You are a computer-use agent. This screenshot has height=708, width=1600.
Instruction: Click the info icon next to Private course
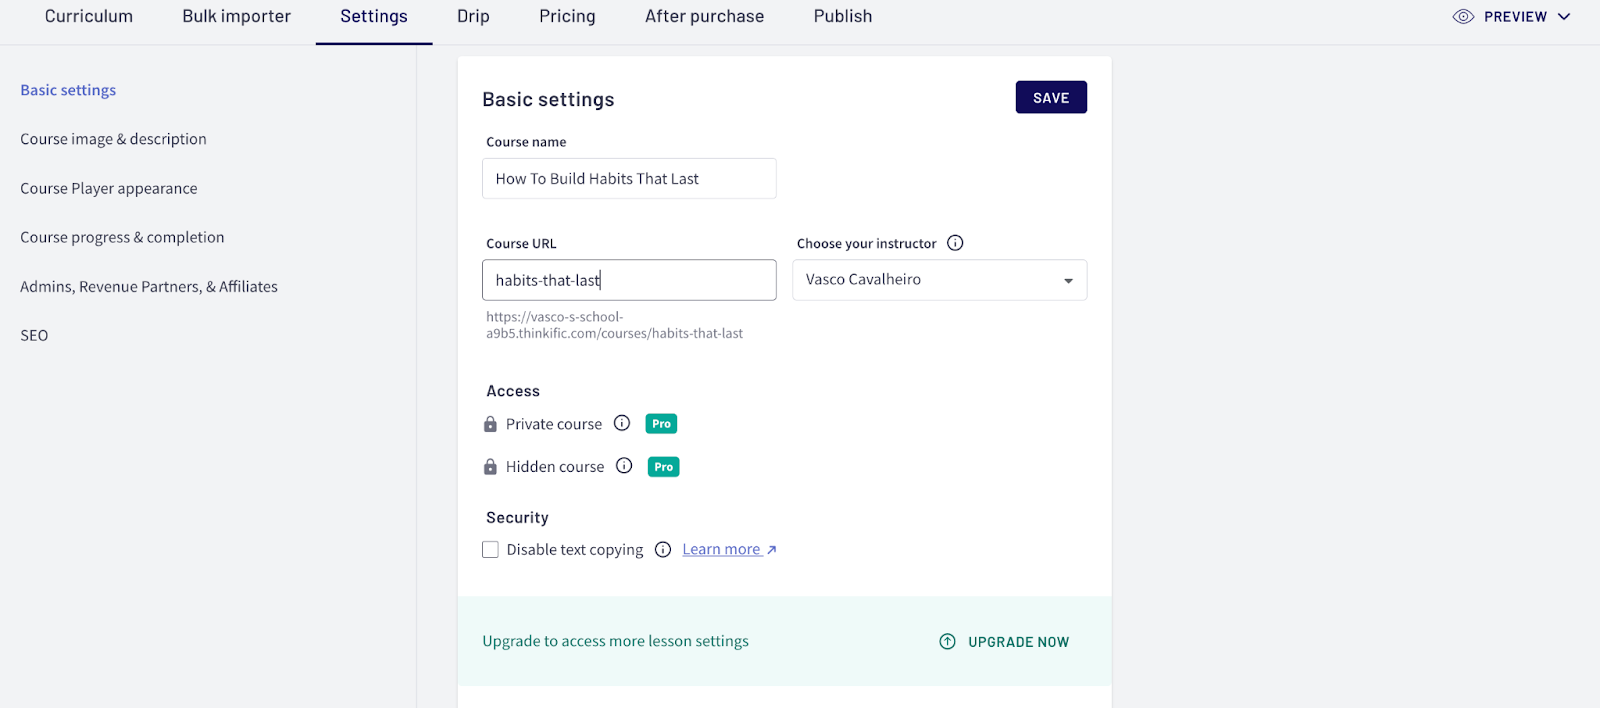point(622,423)
